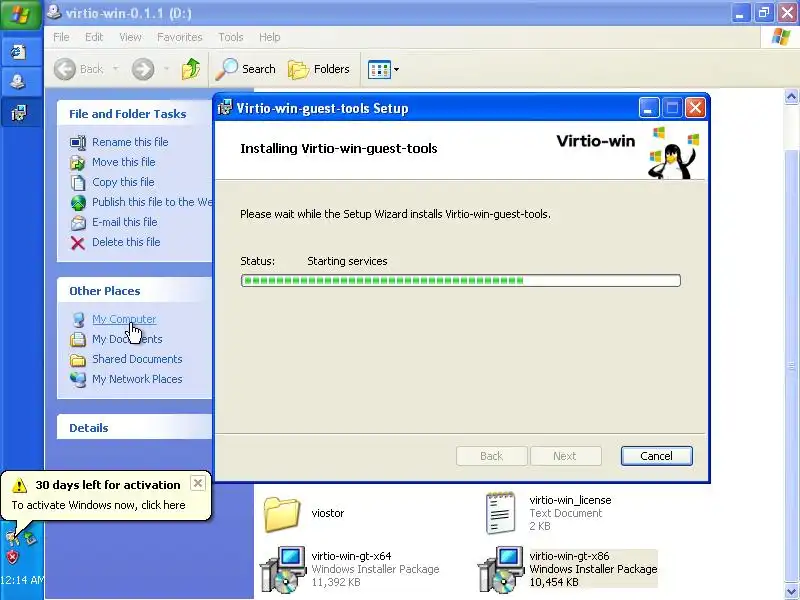This screenshot has width=800, height=600.
Task: Open the Search toolbar button
Action: coord(245,69)
